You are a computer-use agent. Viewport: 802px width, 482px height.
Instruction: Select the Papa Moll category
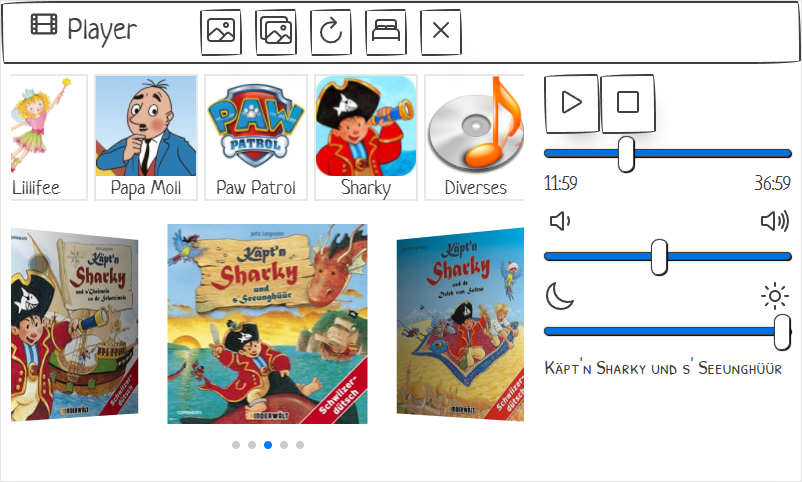click(x=146, y=138)
